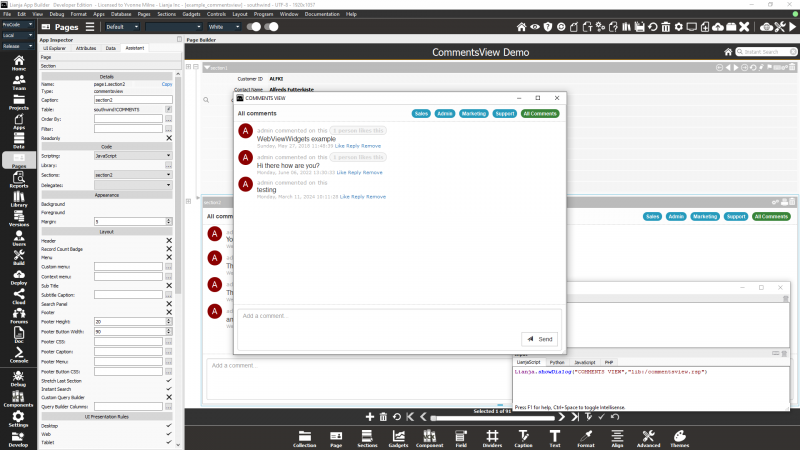Toggle the second switch in the top toolbar
Image resolution: width=800 pixels, height=450 pixels.
[x=271, y=27]
